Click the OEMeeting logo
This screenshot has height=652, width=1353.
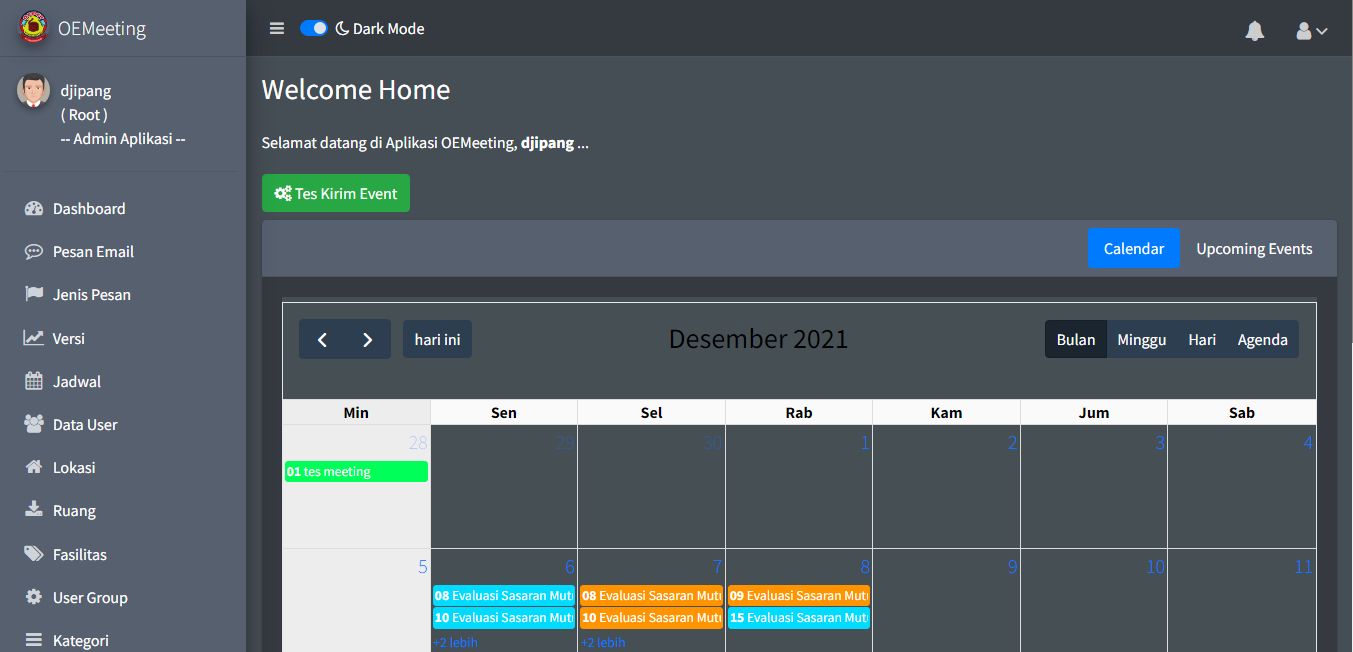[x=33, y=28]
